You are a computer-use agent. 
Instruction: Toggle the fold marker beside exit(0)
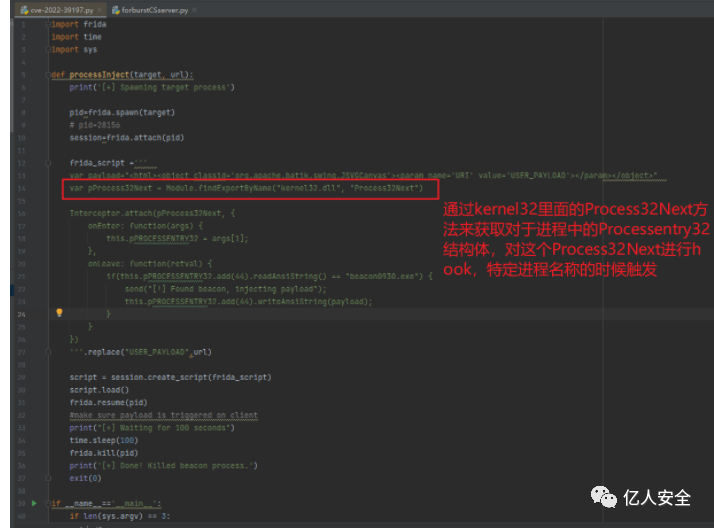(x=48, y=478)
